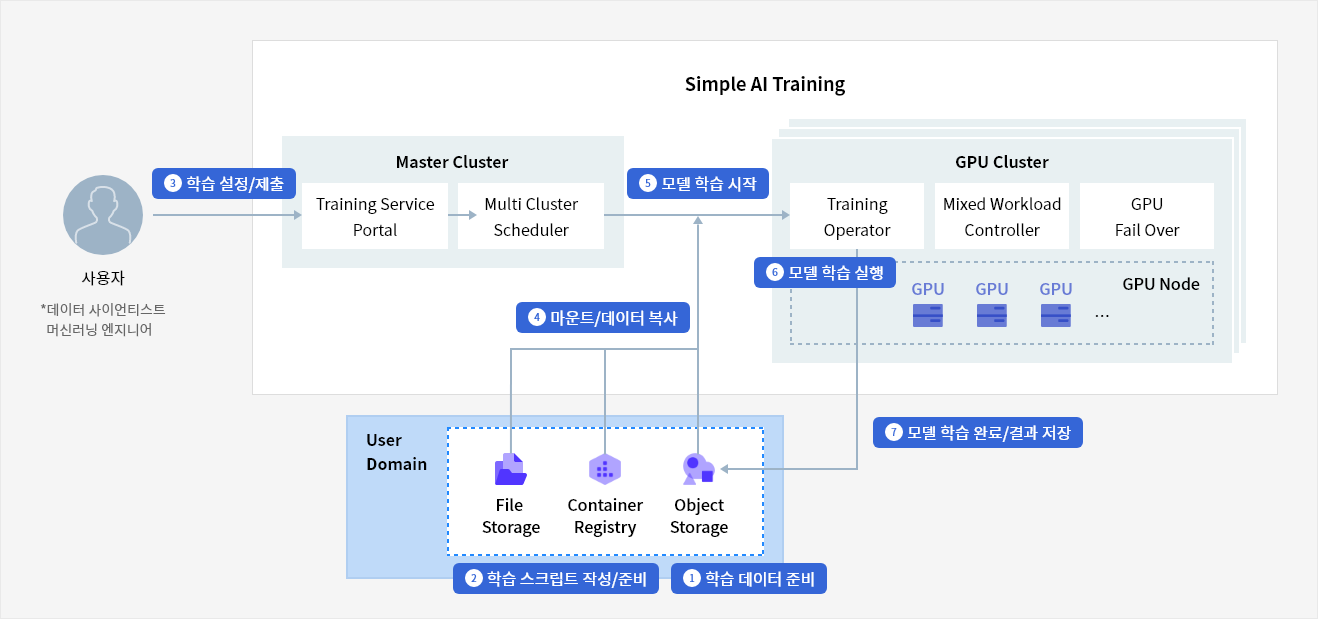Click the Object Storage shapes icon
This screenshot has height=619, width=1318.
pos(698,469)
